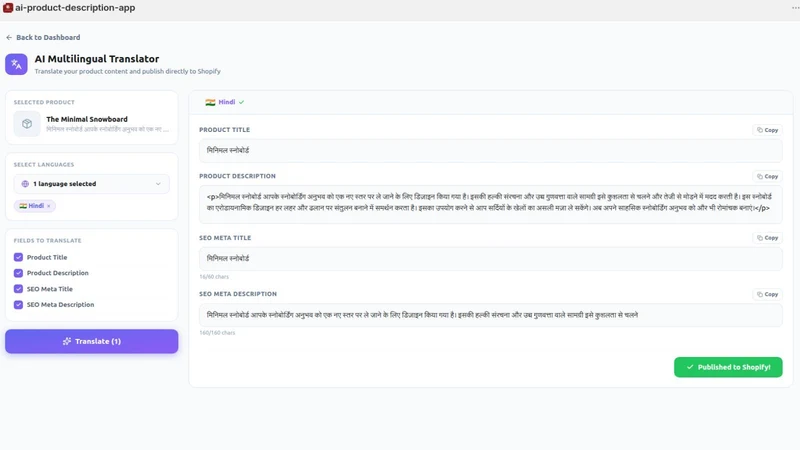Click the 160/160 chars counter text
Screen dimensions: 800x450
coord(217,333)
